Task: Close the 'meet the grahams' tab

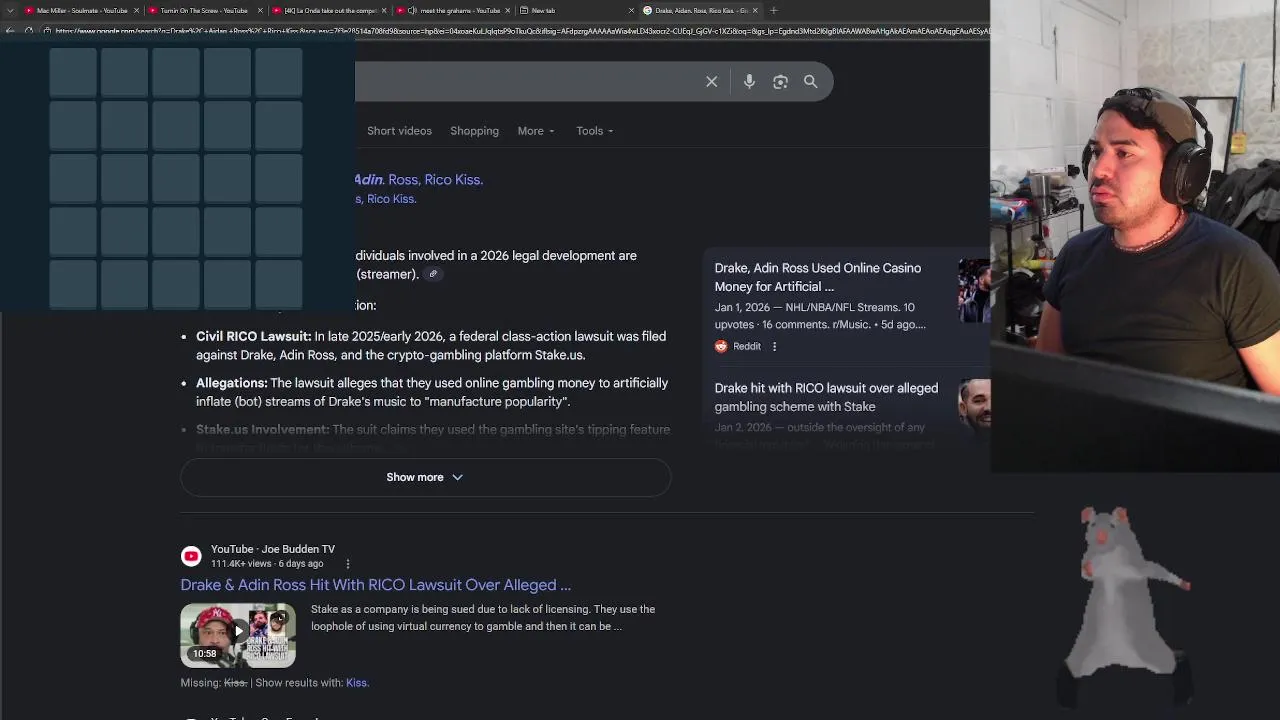Action: [x=508, y=10]
